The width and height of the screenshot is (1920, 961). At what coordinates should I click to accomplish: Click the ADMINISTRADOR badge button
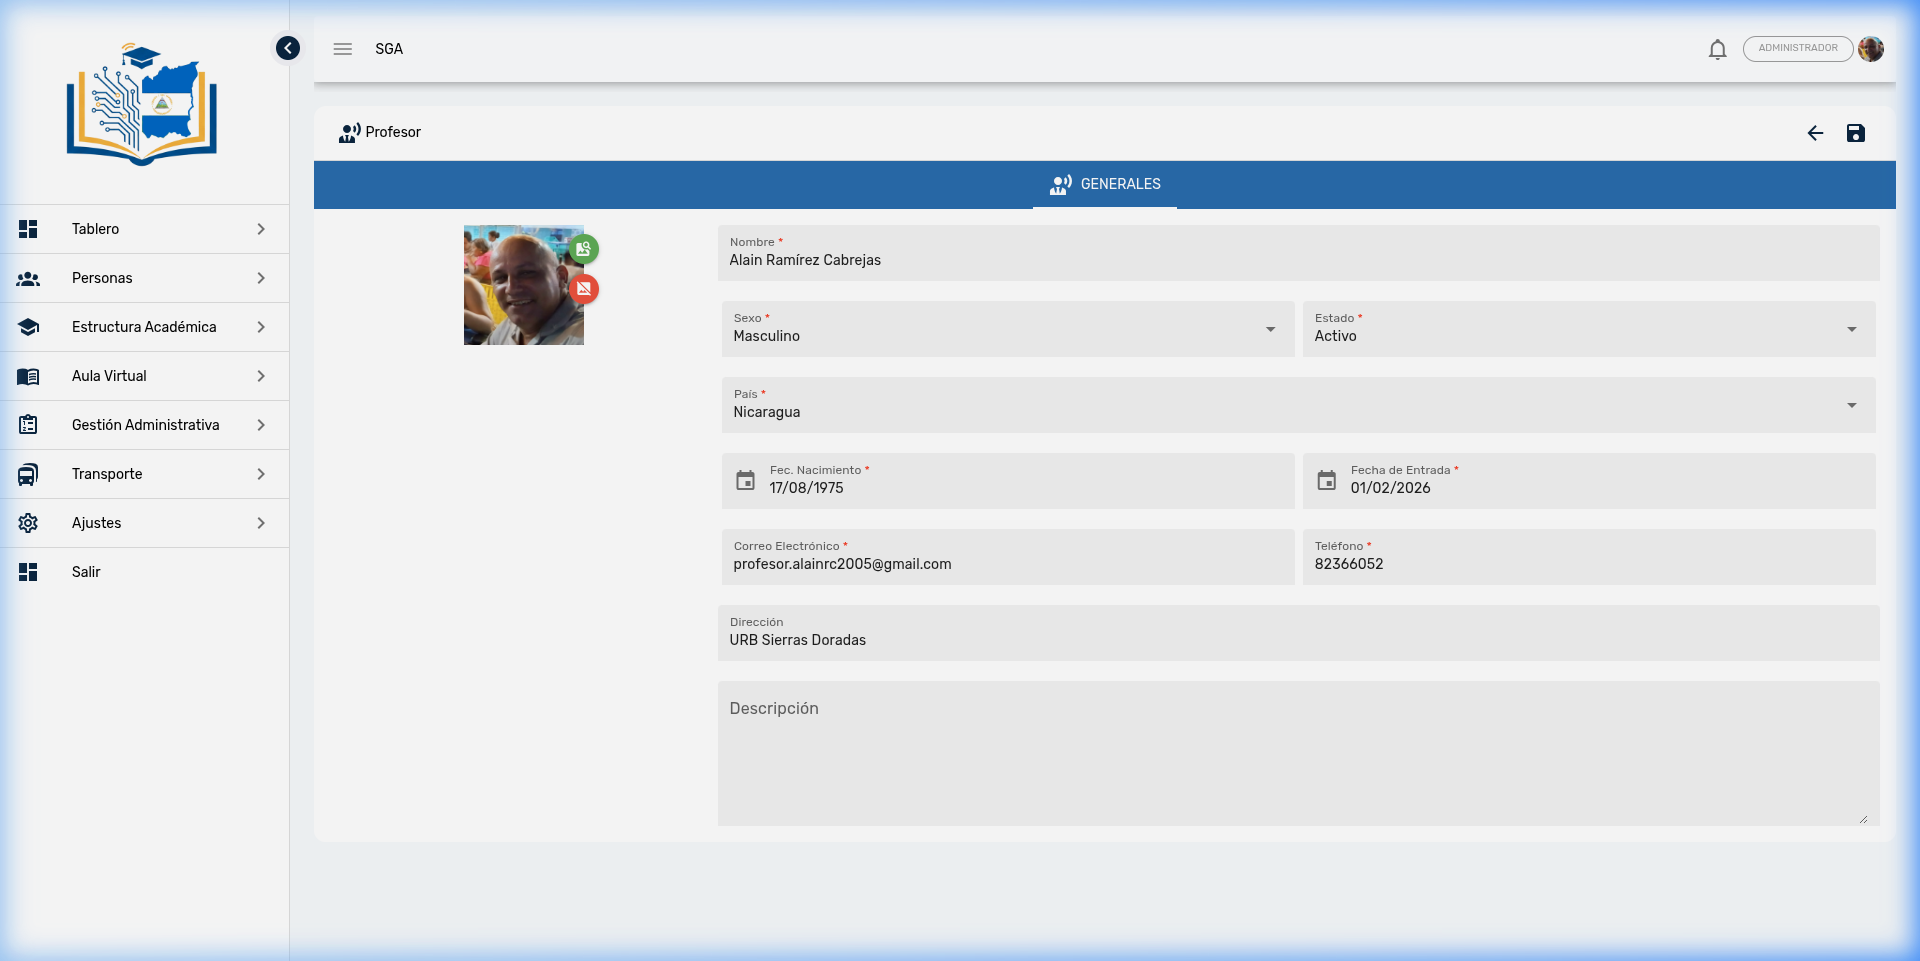[1797, 49]
